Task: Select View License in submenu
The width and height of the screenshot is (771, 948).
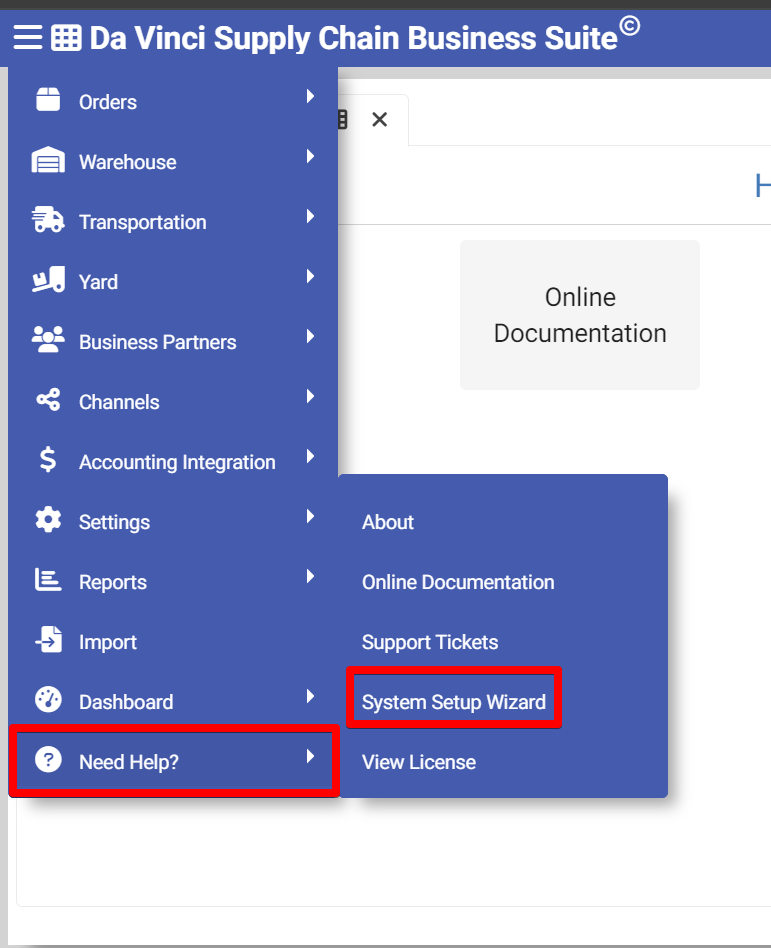Action: tap(503, 762)
